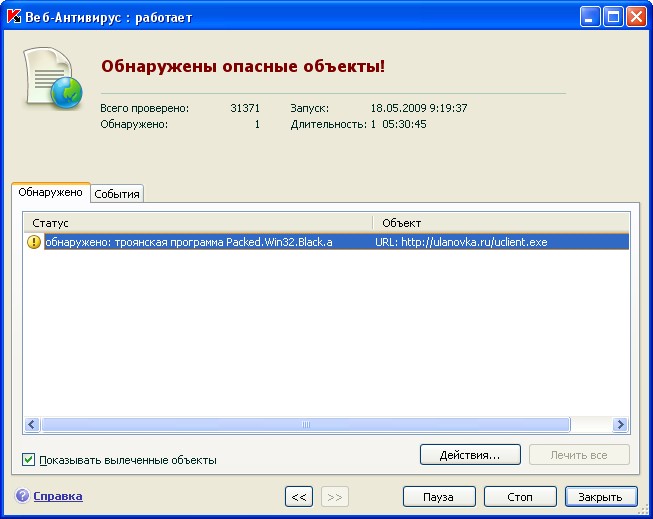Click the horizontal scrollbar thumb in the list
The image size is (653, 519).
coord(306,424)
